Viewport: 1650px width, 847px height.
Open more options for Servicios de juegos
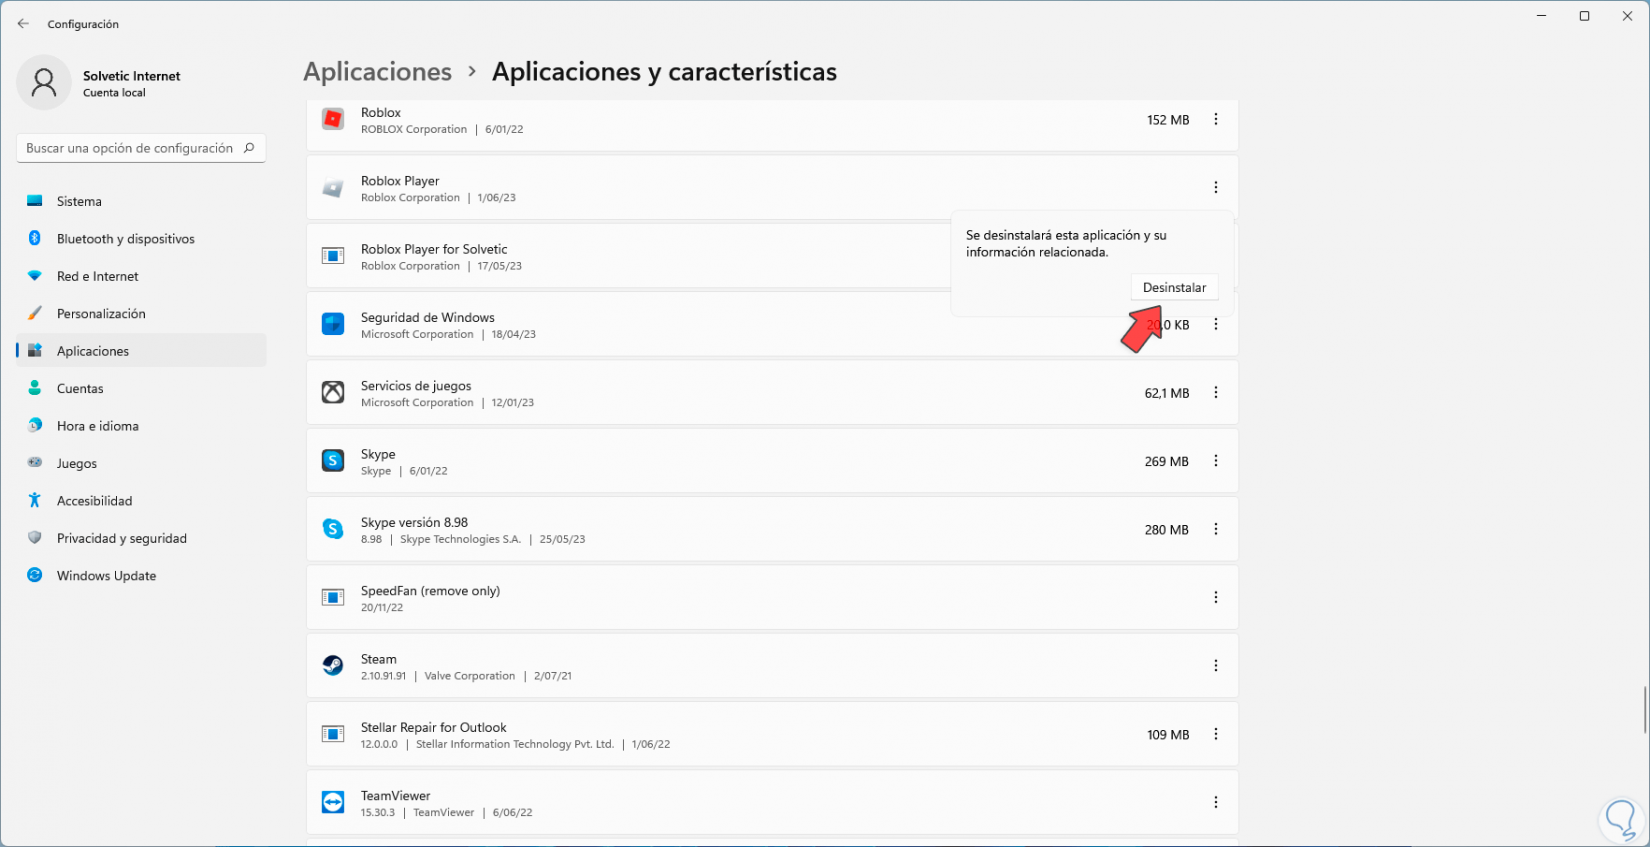click(x=1216, y=393)
